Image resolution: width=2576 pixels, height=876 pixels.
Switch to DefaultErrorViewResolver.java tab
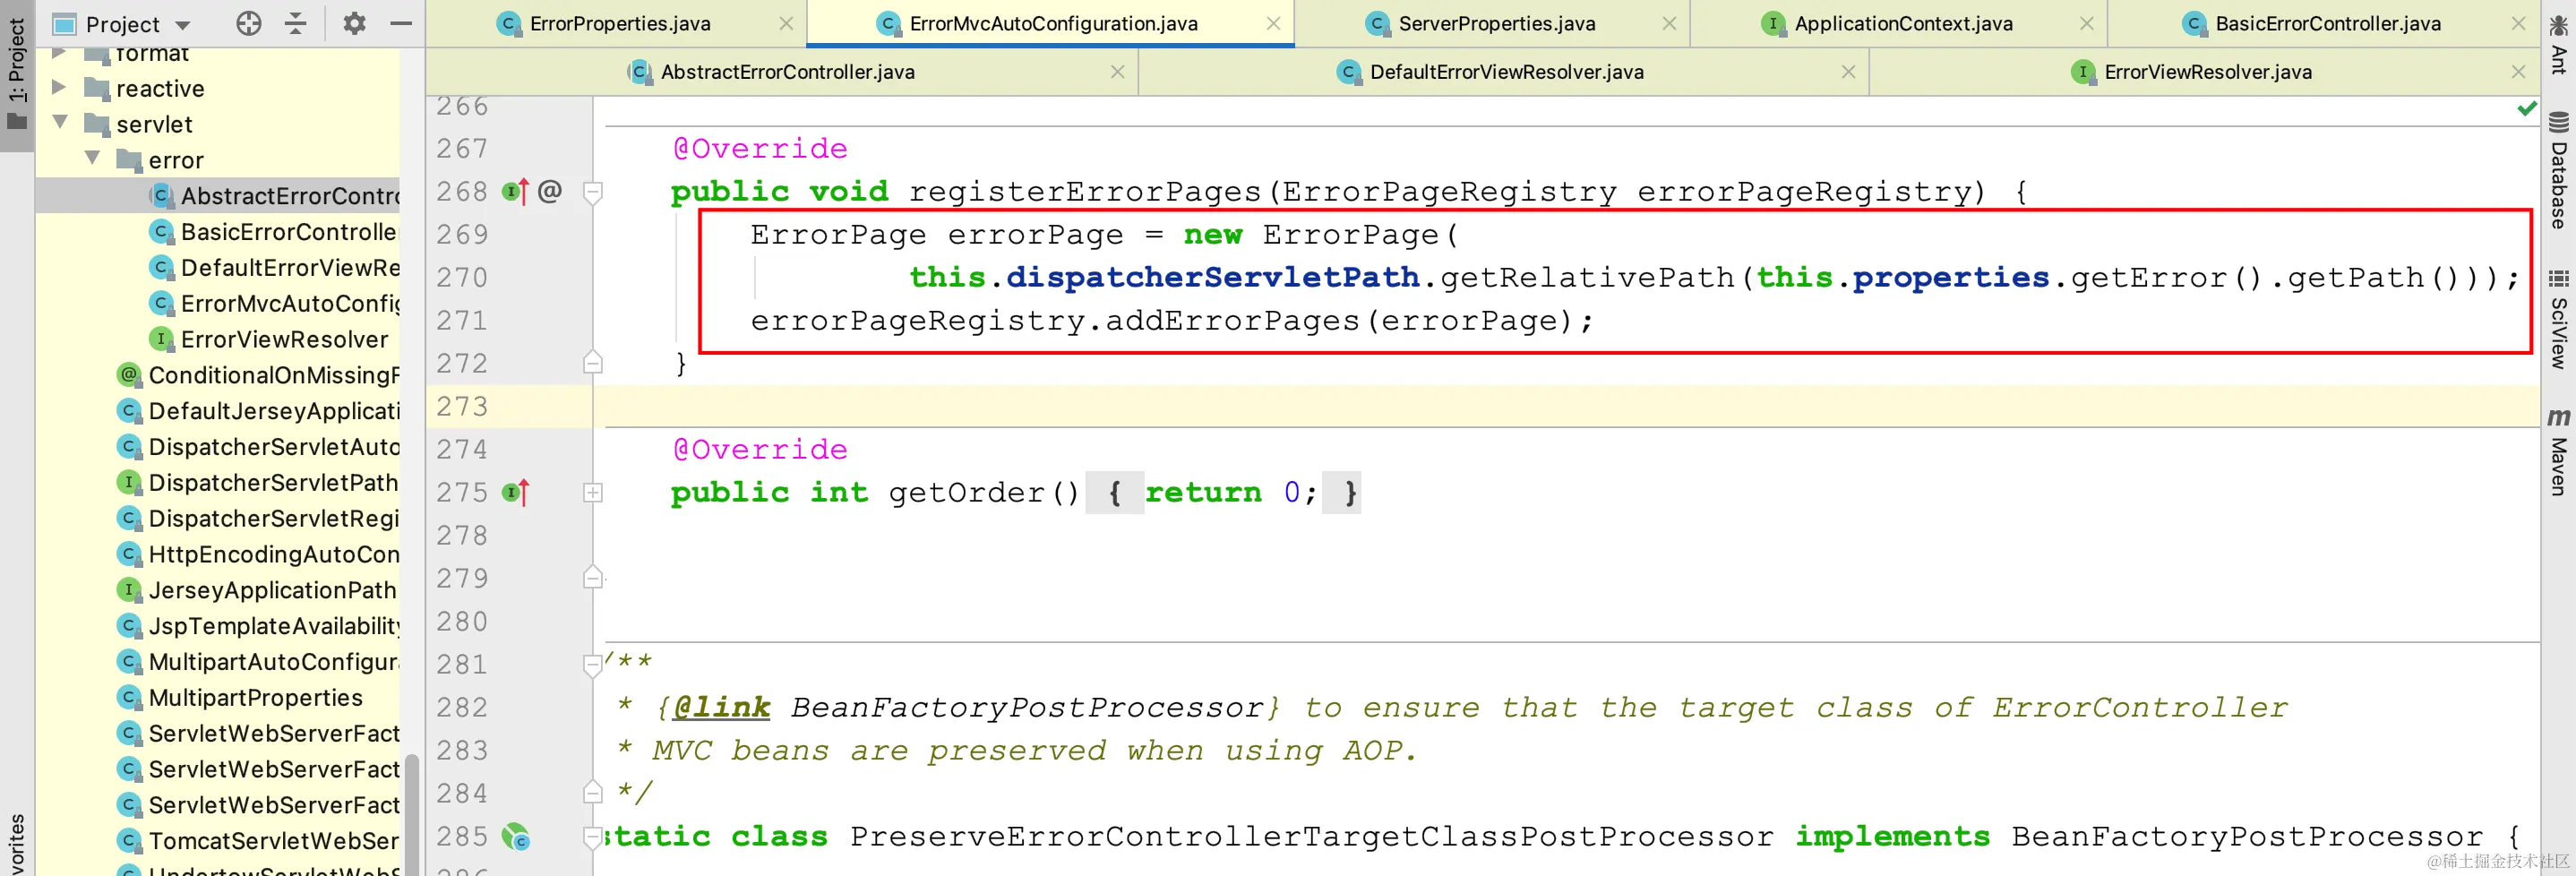1505,72
